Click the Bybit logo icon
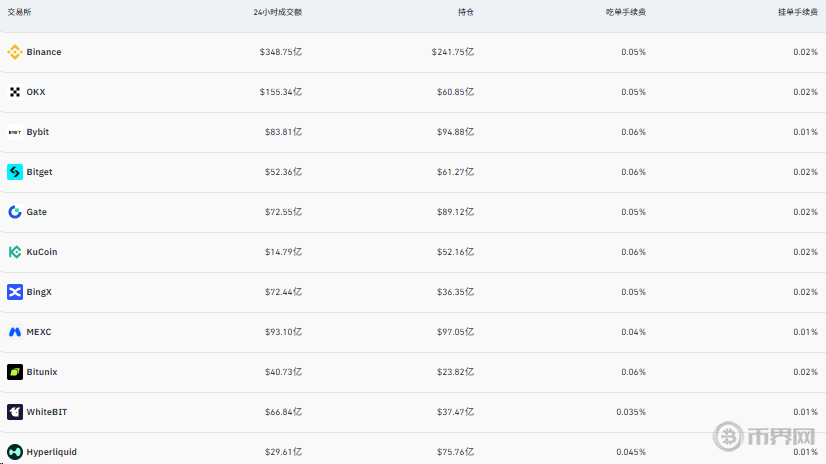The width and height of the screenshot is (826, 464). tap(15, 132)
